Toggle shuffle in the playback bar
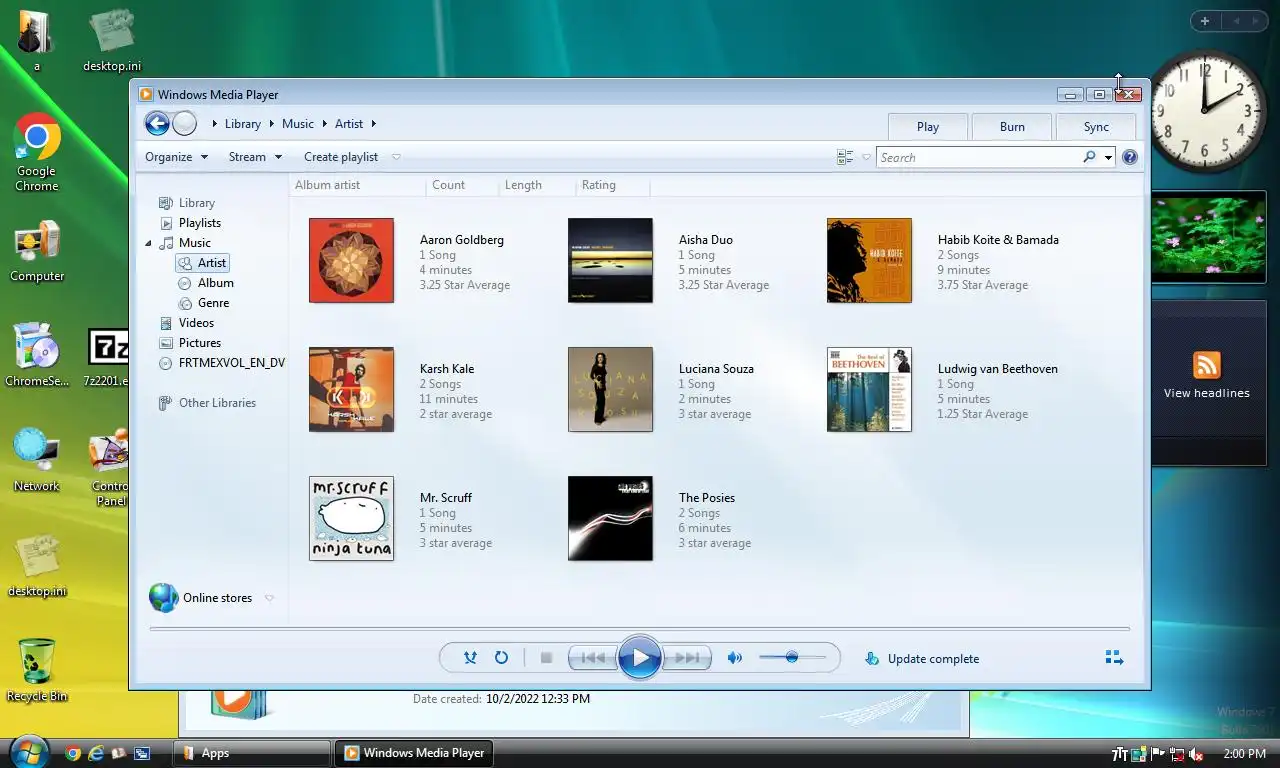Image resolution: width=1280 pixels, height=768 pixels. click(x=470, y=658)
